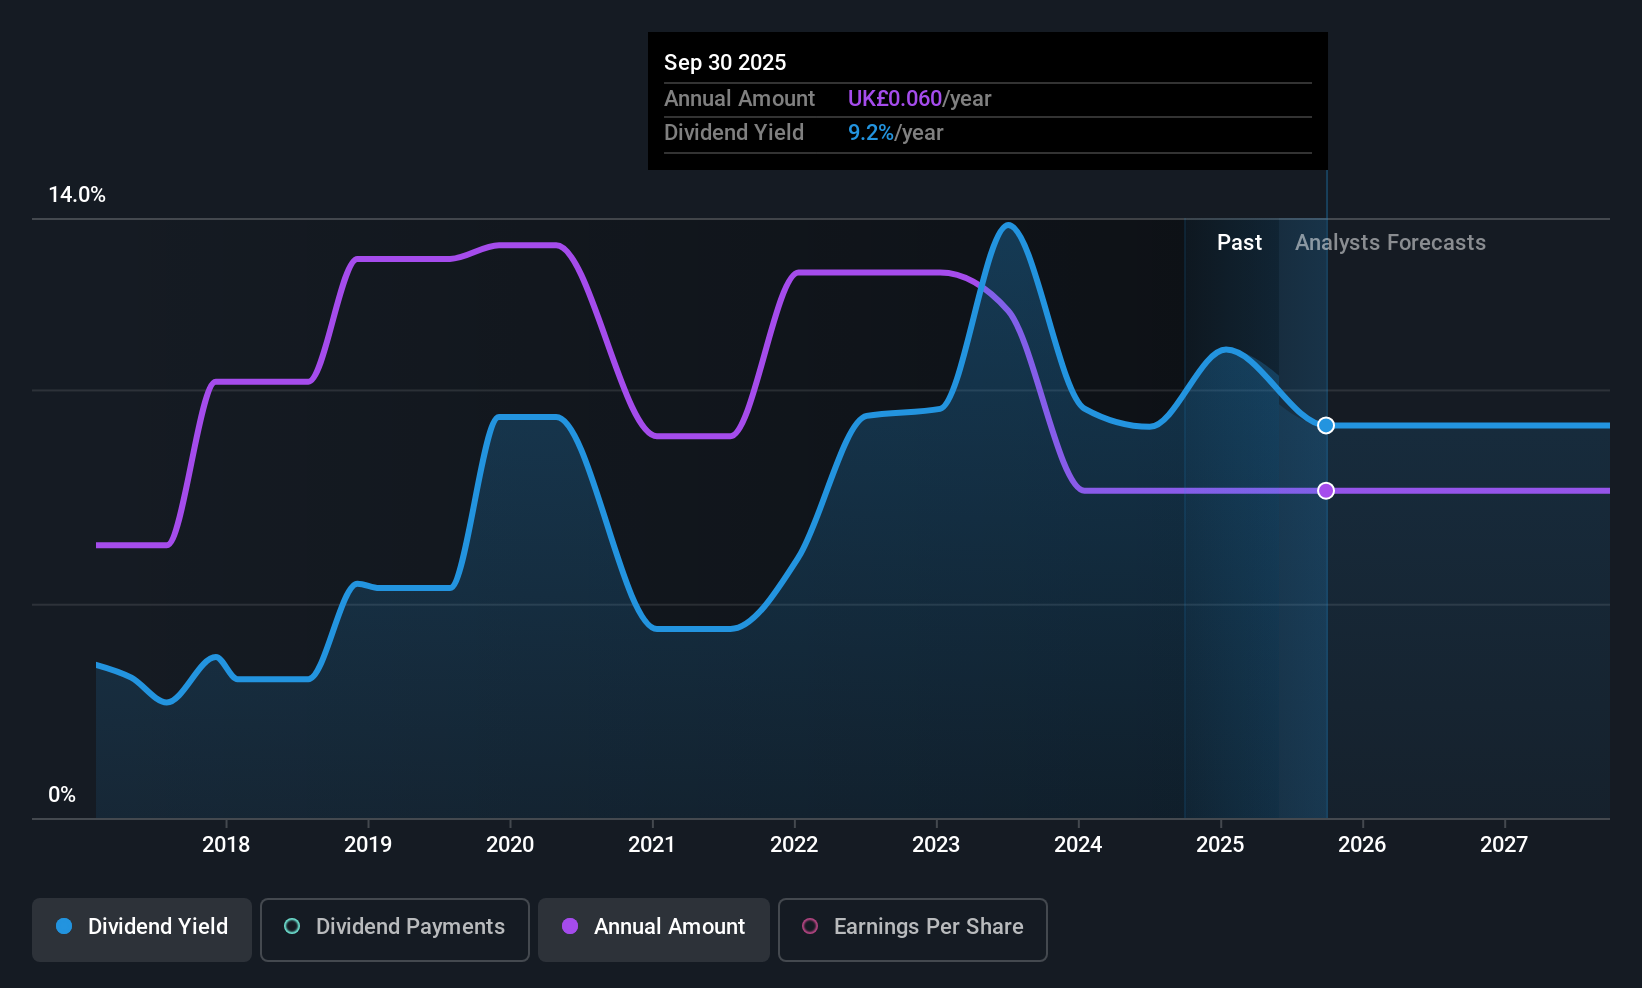Click the 2018 x-axis label

[226, 845]
